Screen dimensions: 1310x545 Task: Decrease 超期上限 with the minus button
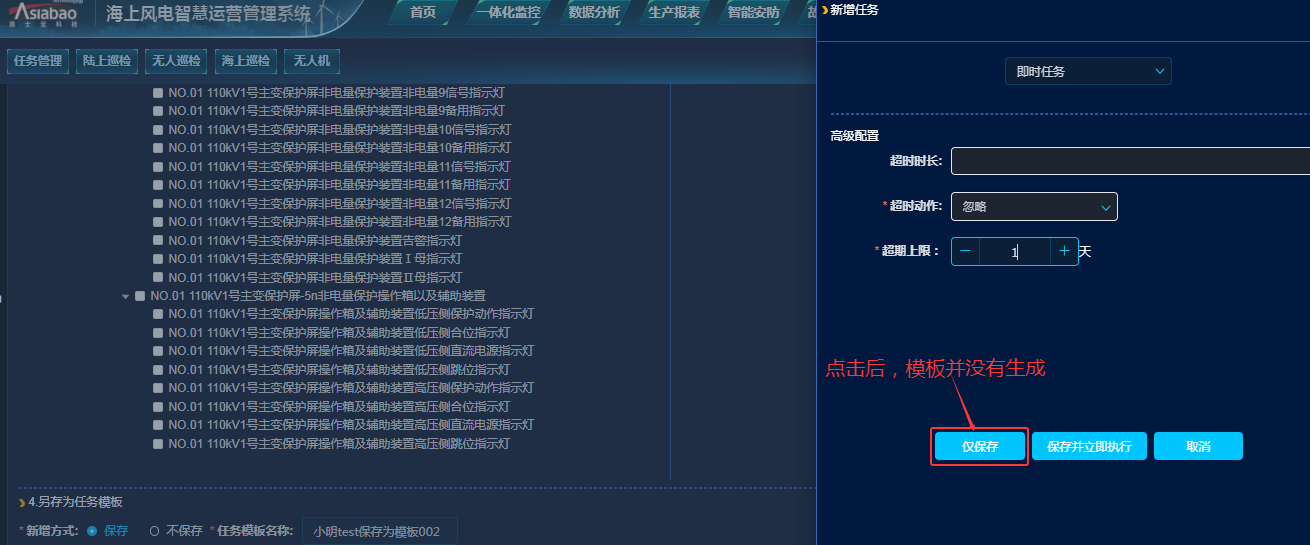(x=965, y=252)
